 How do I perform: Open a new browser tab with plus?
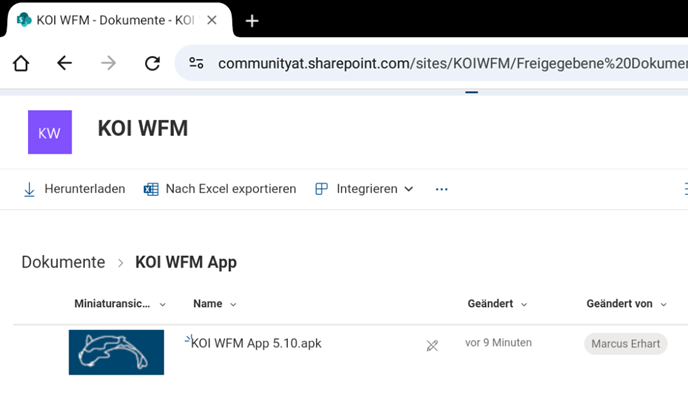(252, 21)
